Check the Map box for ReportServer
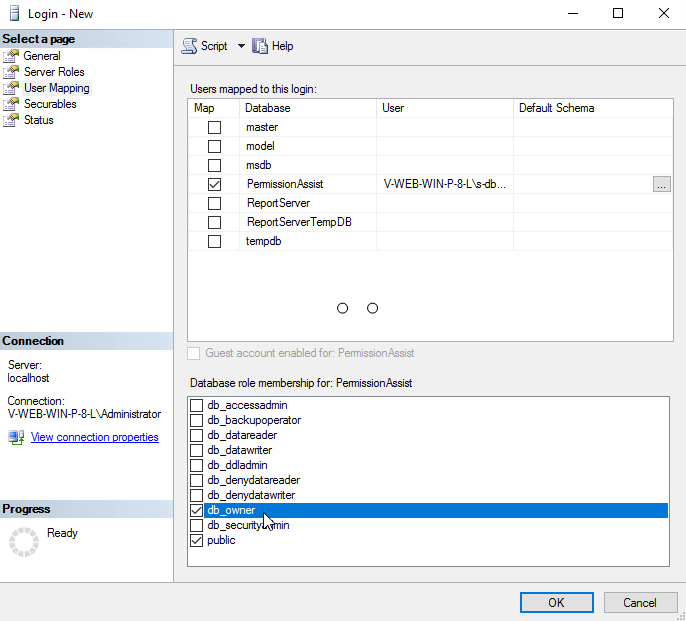Screen dimensions: 686x621 (214, 203)
